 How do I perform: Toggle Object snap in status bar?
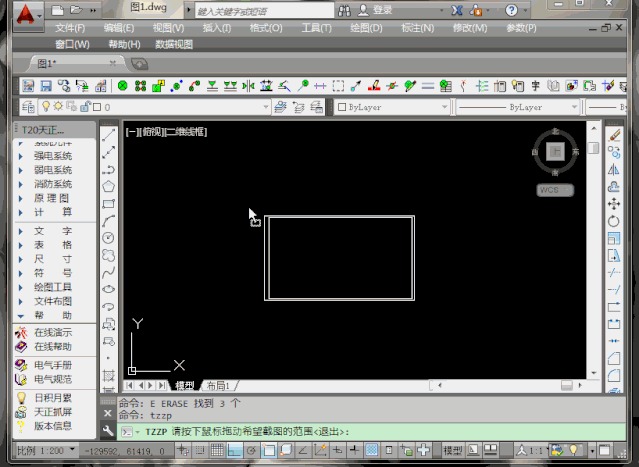[x=269, y=450]
